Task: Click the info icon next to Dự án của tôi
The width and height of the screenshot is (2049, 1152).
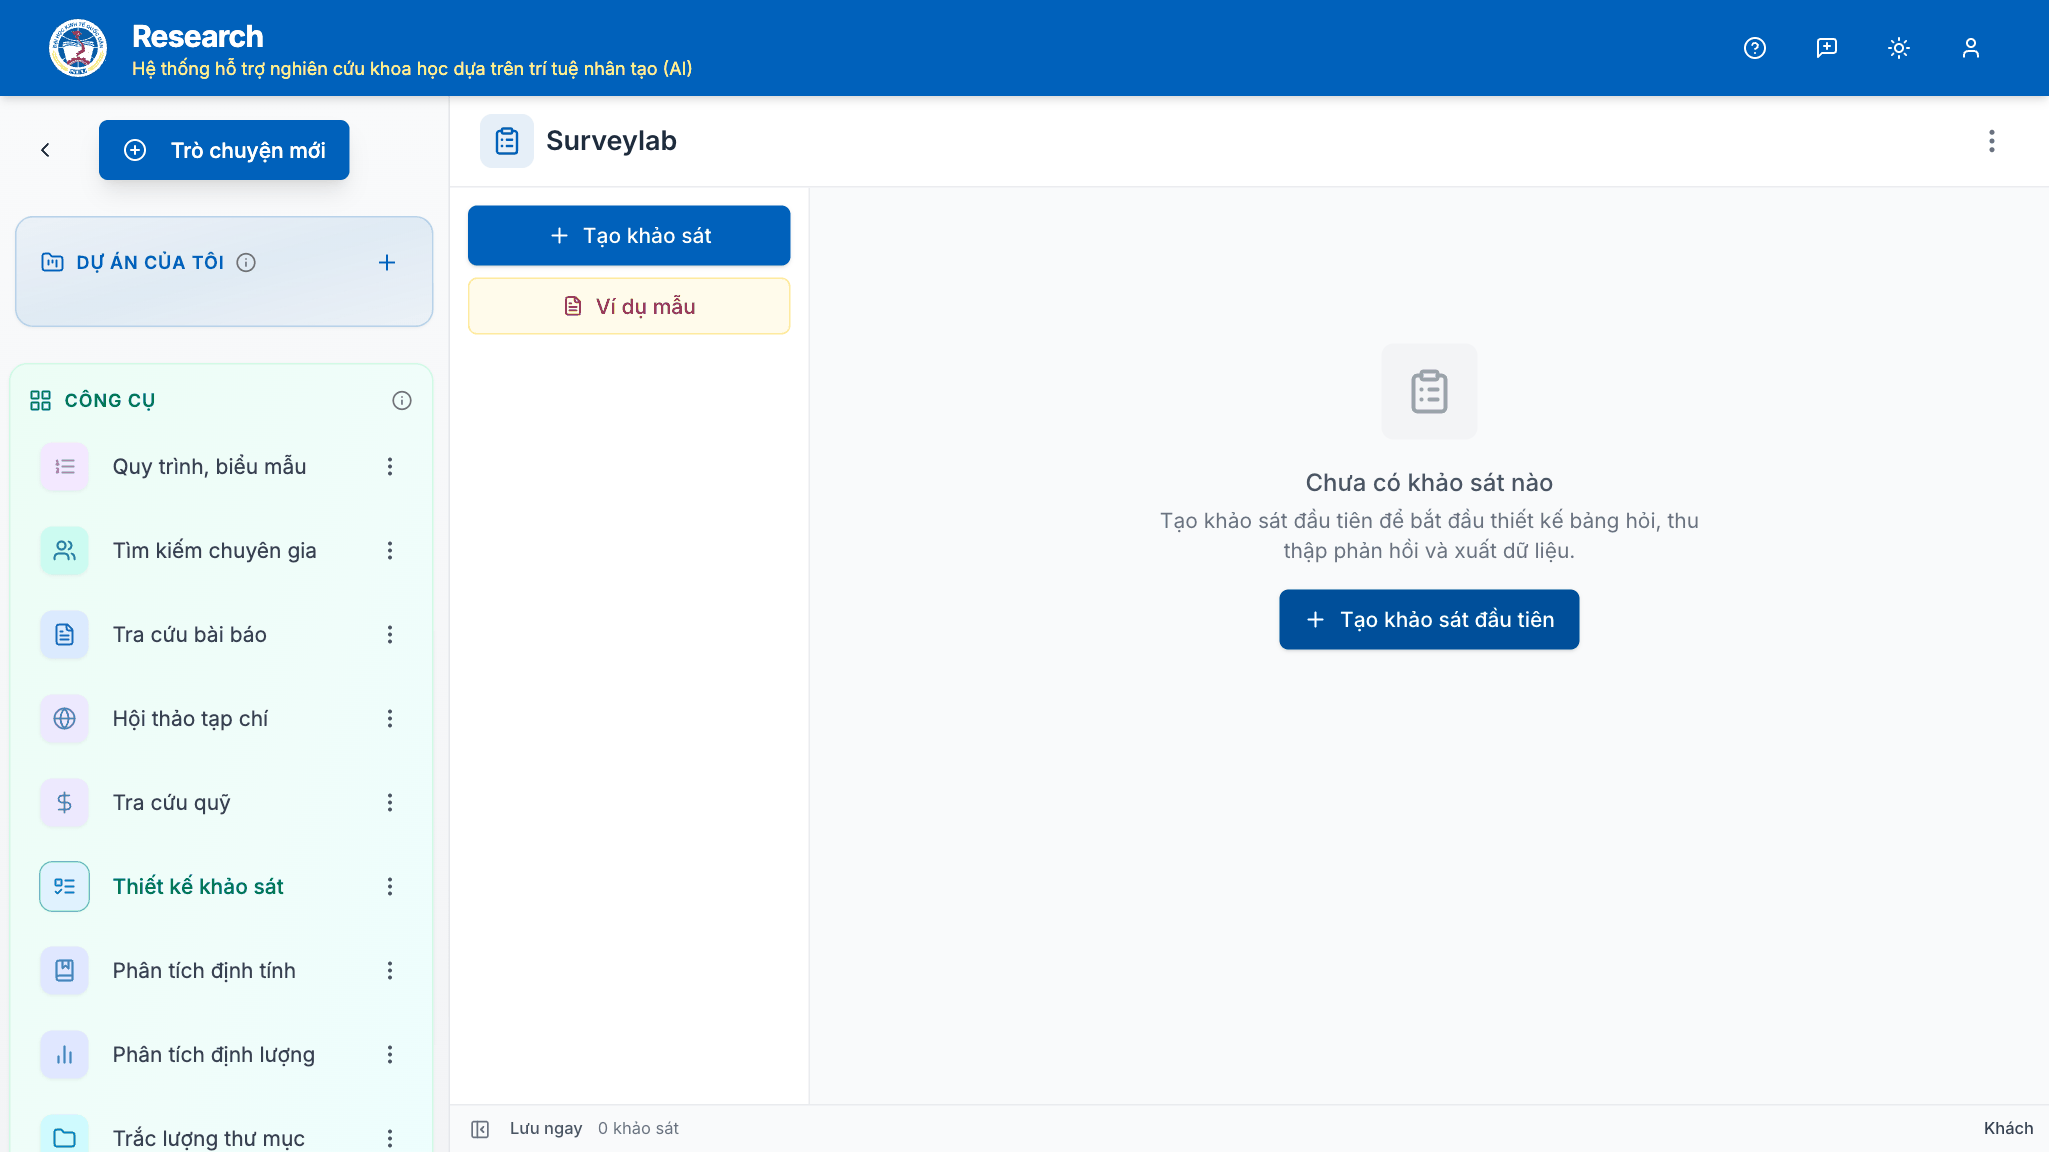Action: coord(246,262)
